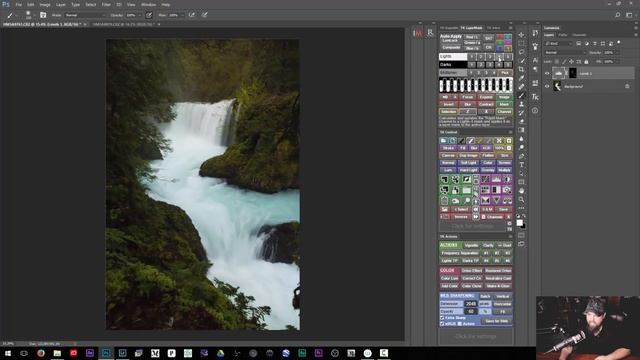Select the Zoom tool
Screen dimensions: 640x360
tap(521, 200)
